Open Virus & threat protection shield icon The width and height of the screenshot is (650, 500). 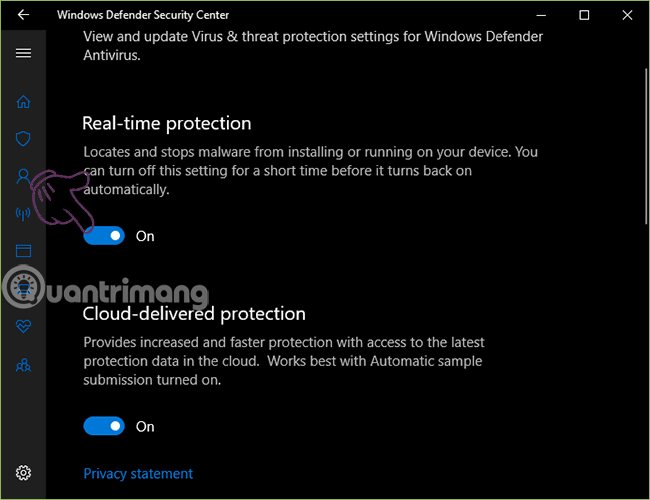[23, 139]
